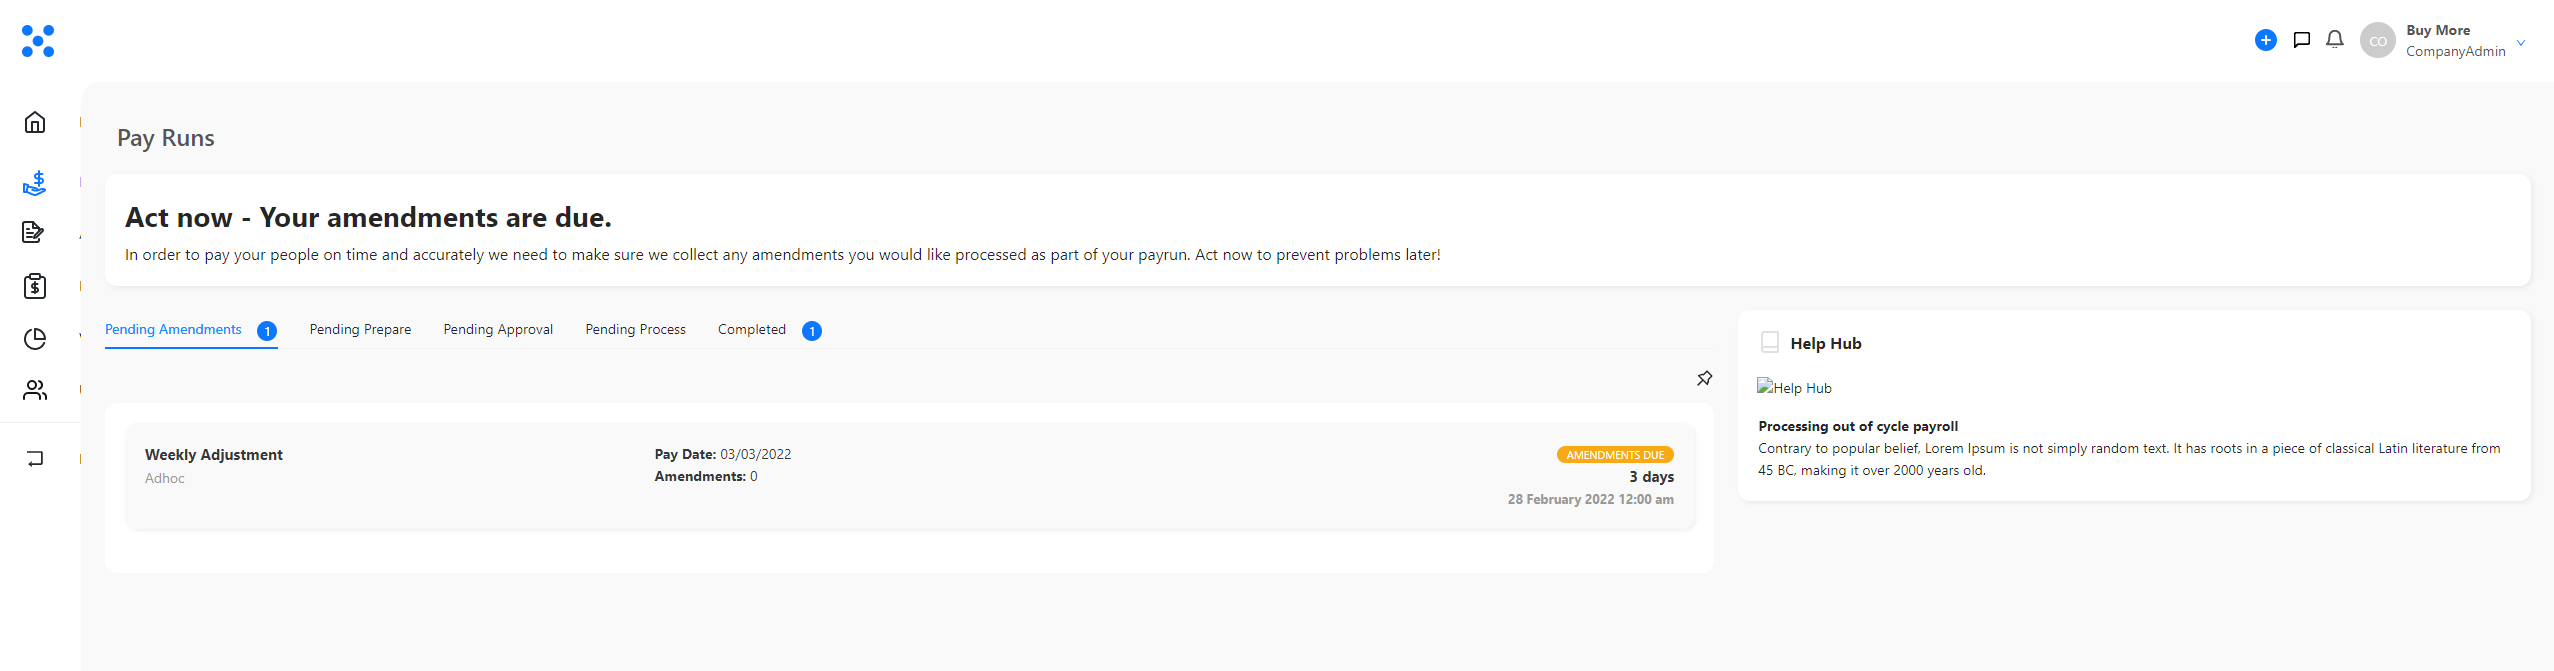Open the Weekly Adjustment pay run card
Viewport: 2554px width, 671px height.
[x=910, y=477]
